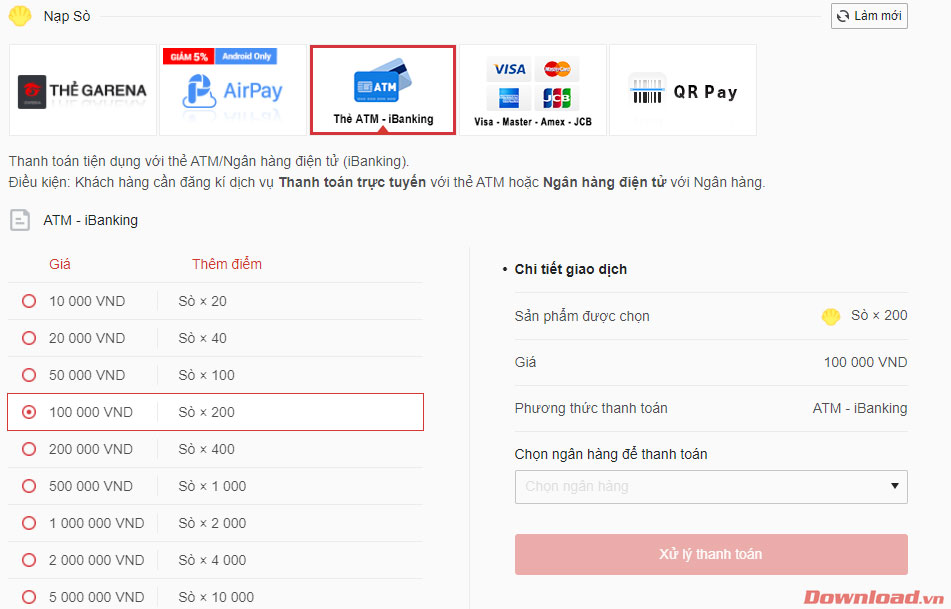
Task: Select the 50 000 VND radio option
Action: coord(29,375)
